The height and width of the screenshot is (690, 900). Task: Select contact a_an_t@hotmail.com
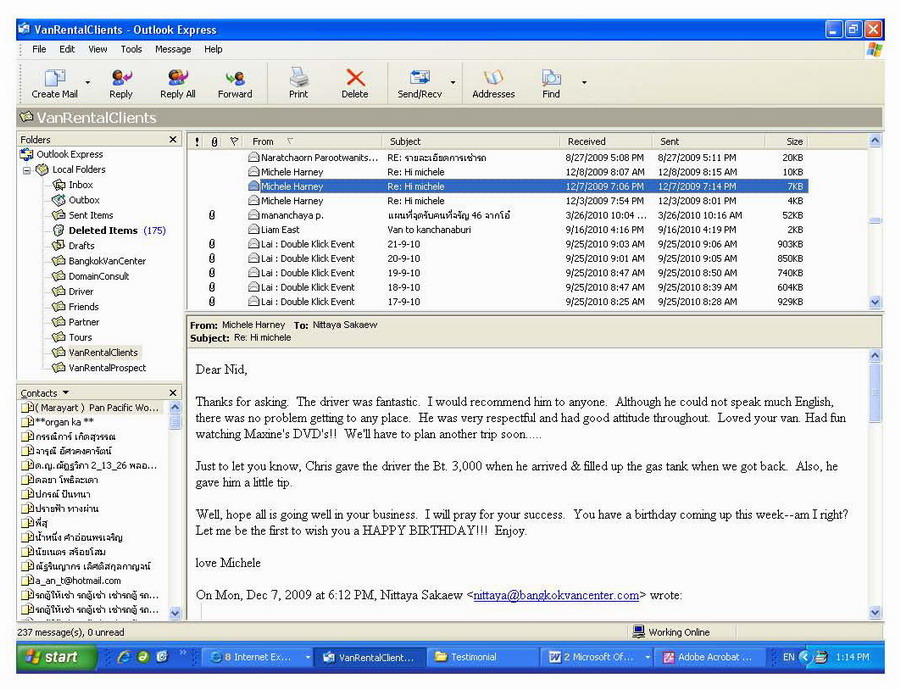[71, 580]
